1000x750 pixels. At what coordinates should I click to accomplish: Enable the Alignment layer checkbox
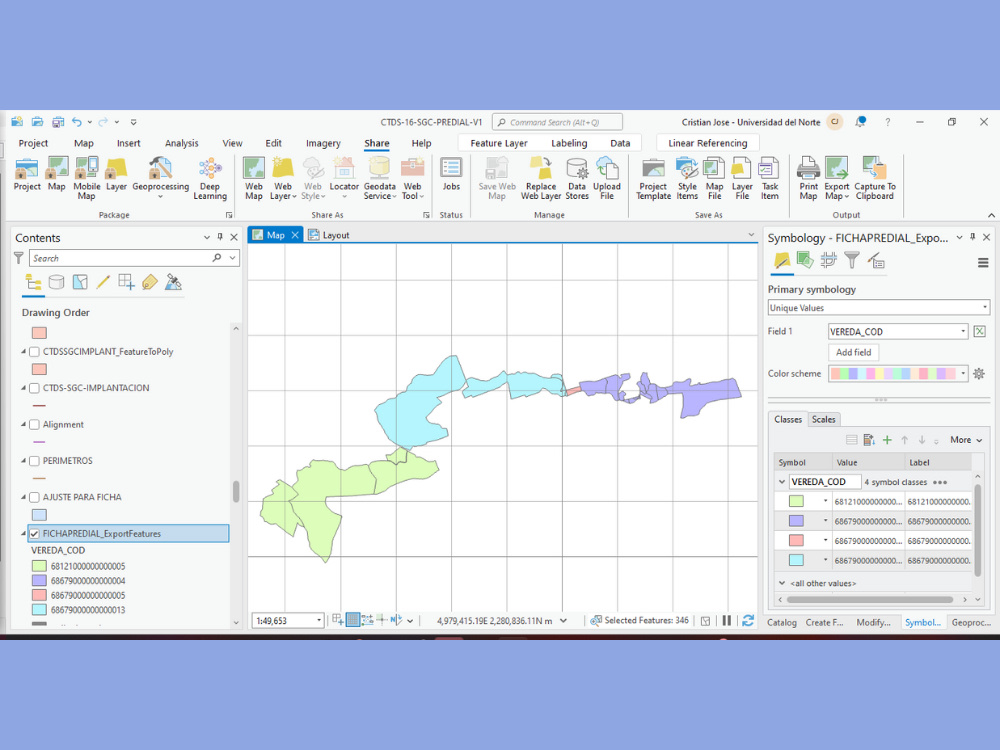tap(34, 424)
